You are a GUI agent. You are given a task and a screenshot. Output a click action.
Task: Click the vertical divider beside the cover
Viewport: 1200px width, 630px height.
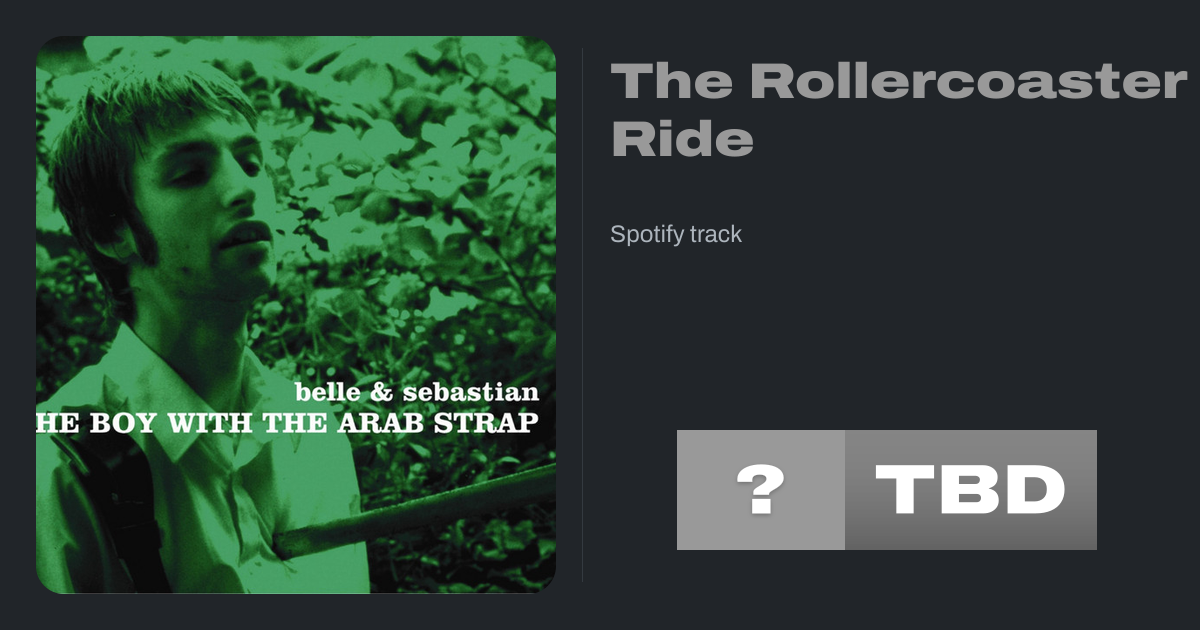[582, 315]
